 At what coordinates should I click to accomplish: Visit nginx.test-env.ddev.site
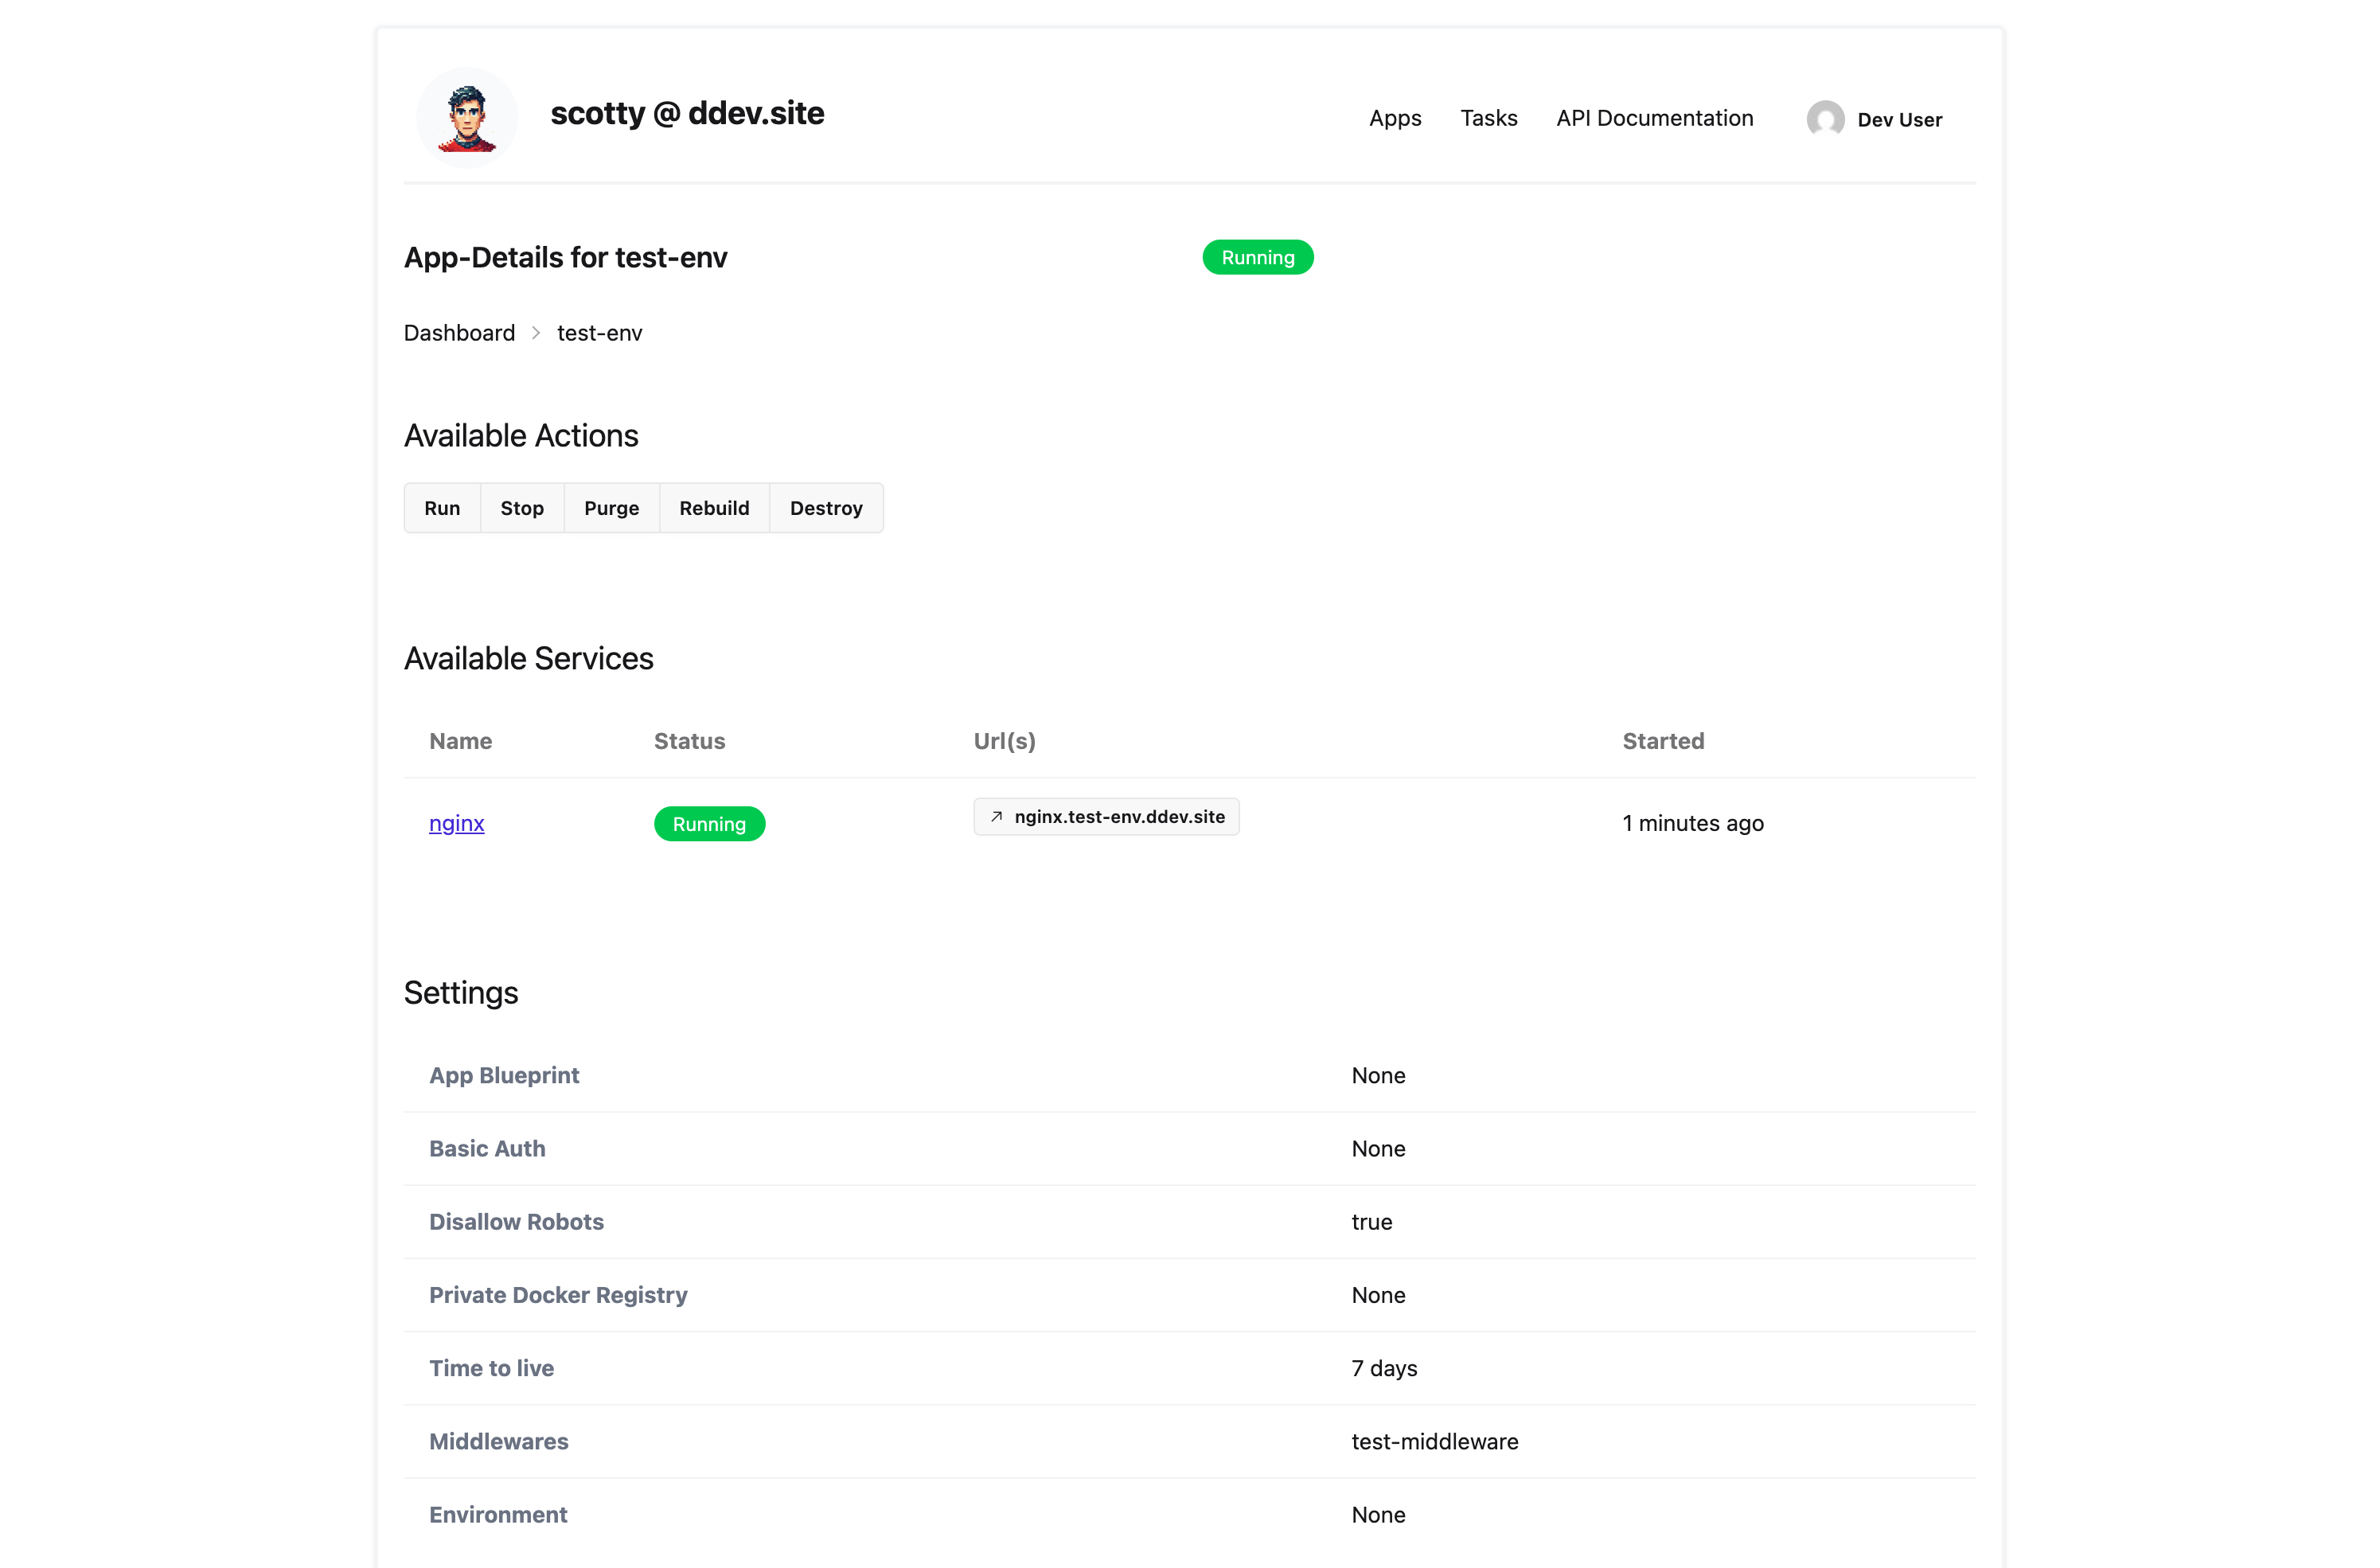[x=1119, y=816]
